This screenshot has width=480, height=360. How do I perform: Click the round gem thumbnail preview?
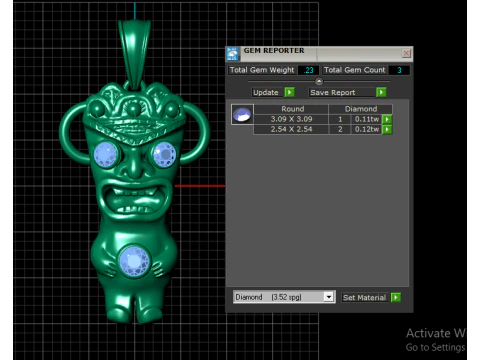coord(242,114)
